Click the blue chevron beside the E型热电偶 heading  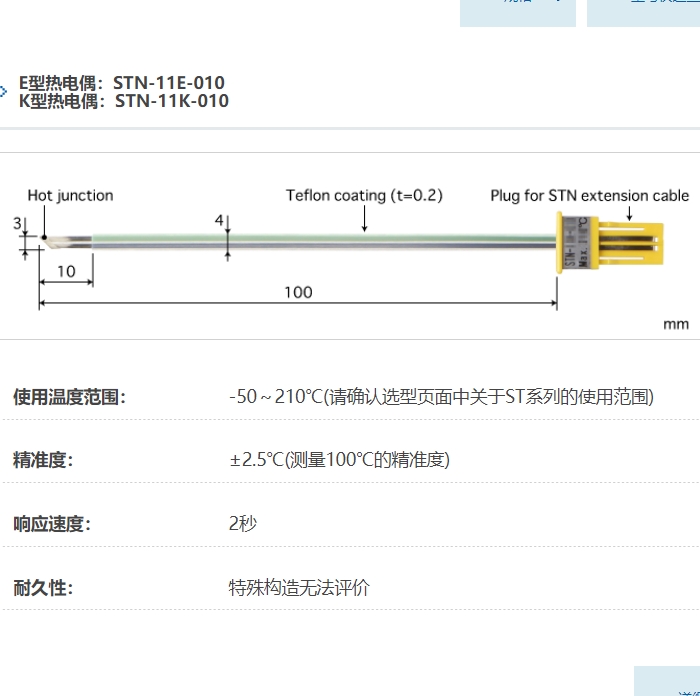(4, 92)
